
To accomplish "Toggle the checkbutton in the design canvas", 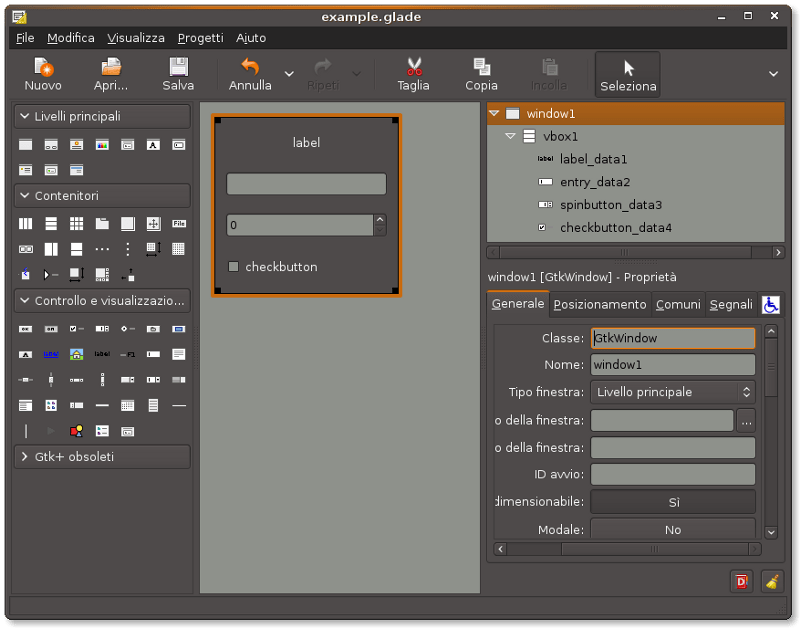I will (233, 267).
